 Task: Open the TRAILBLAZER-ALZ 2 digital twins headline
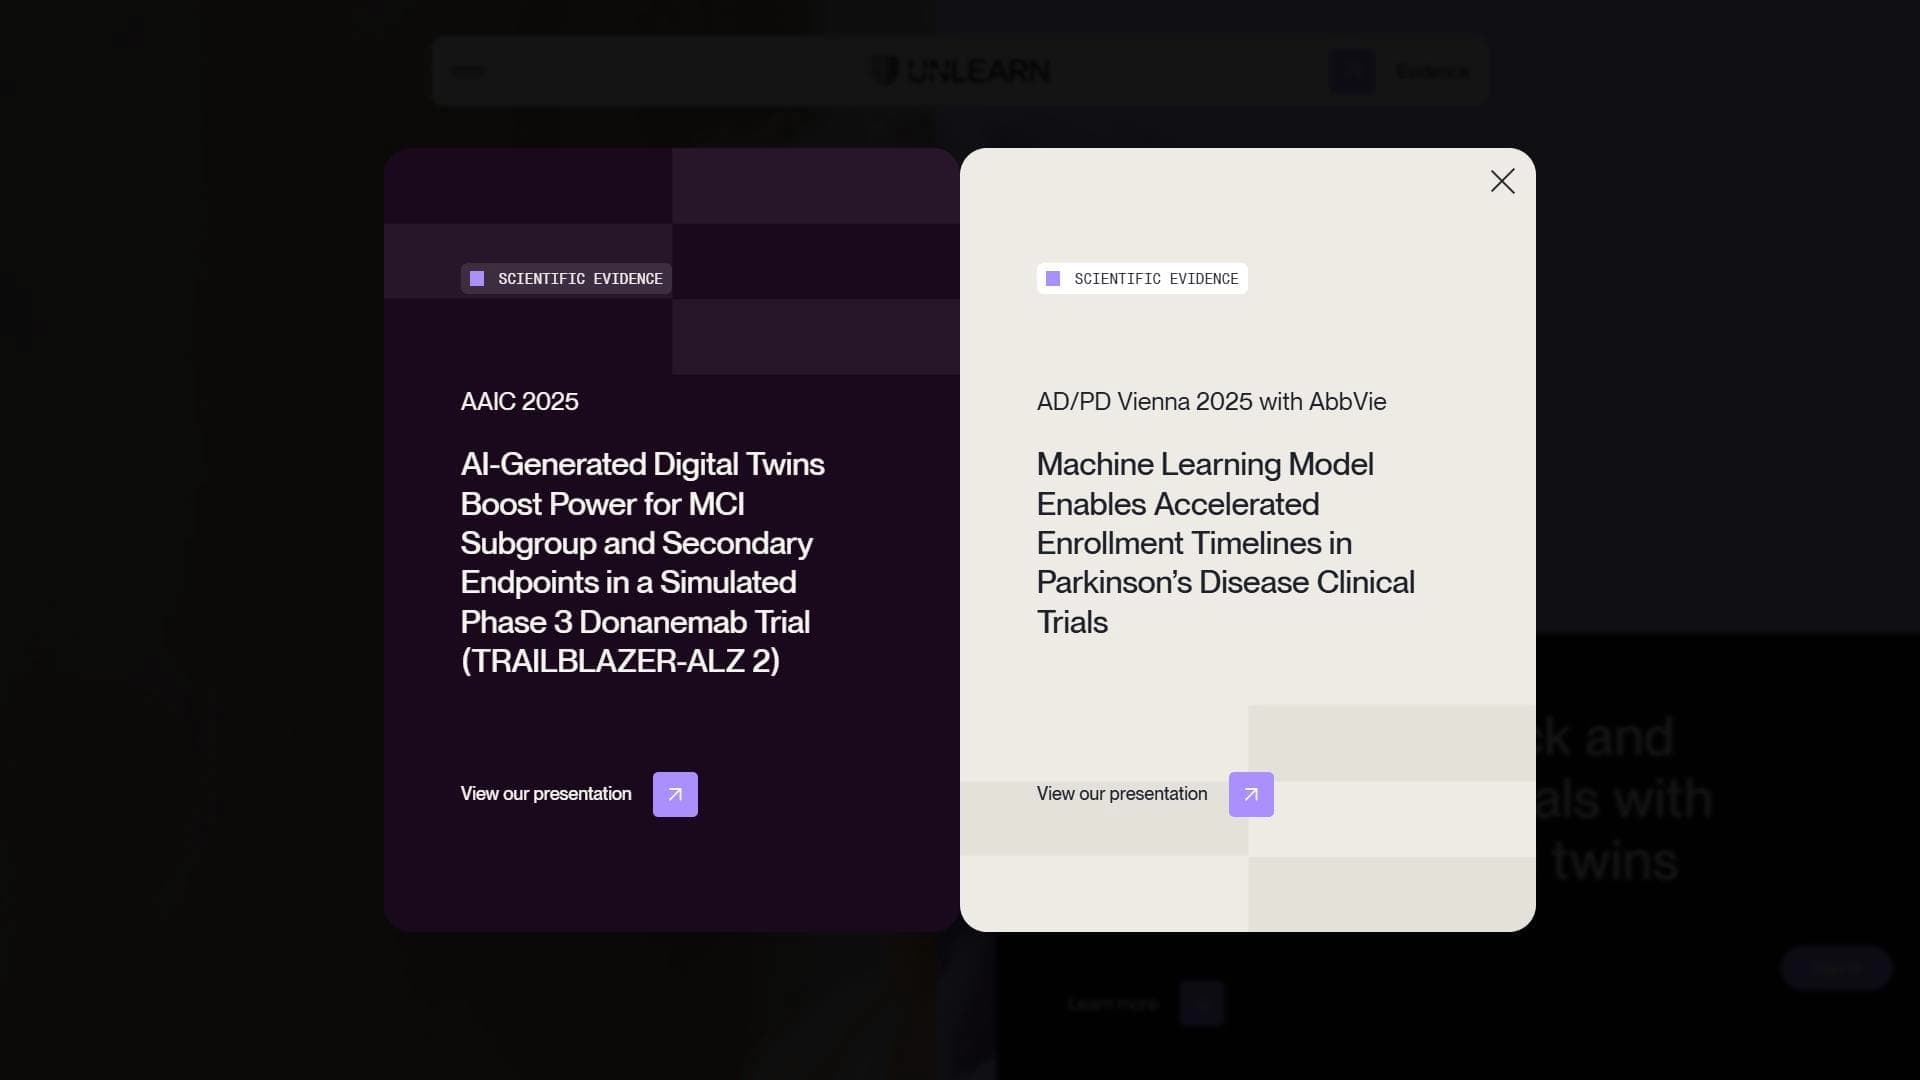click(x=643, y=562)
